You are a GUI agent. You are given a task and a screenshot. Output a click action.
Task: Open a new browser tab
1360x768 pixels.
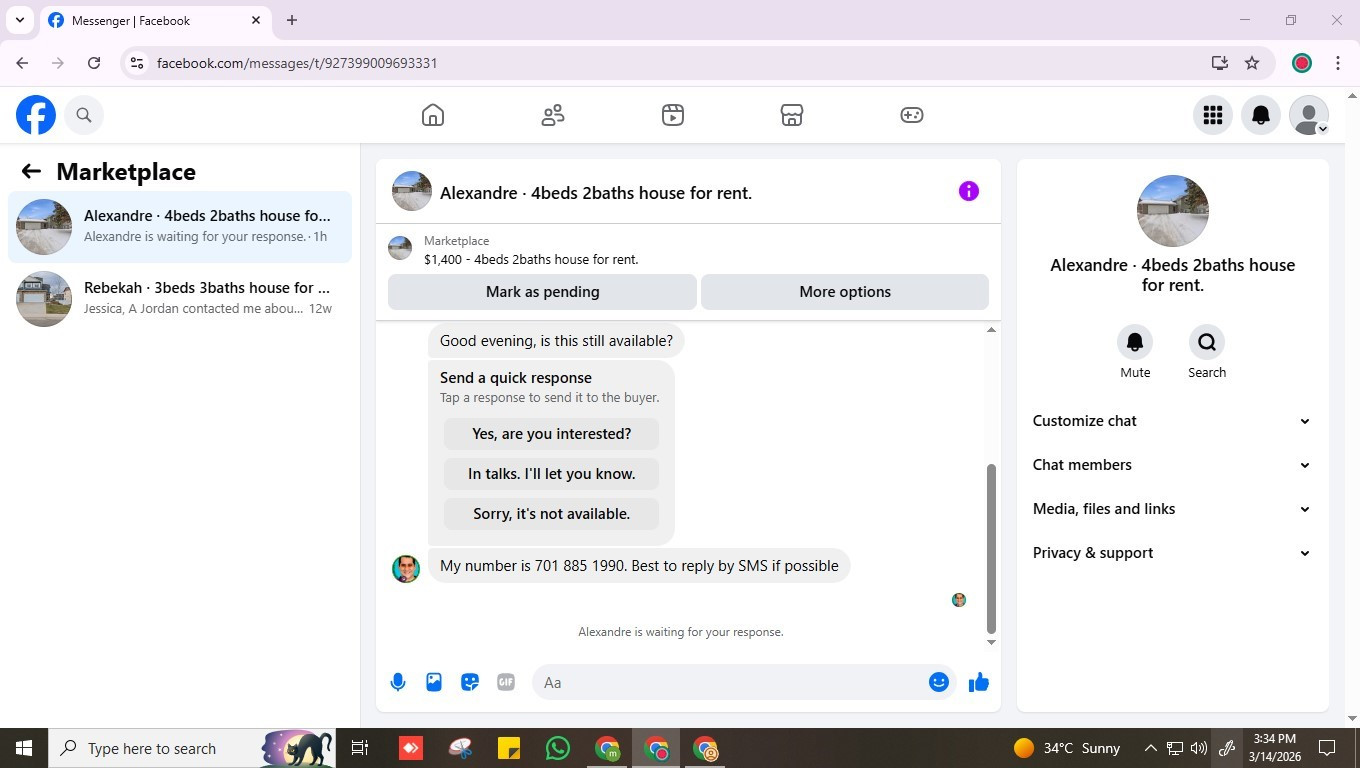292,20
